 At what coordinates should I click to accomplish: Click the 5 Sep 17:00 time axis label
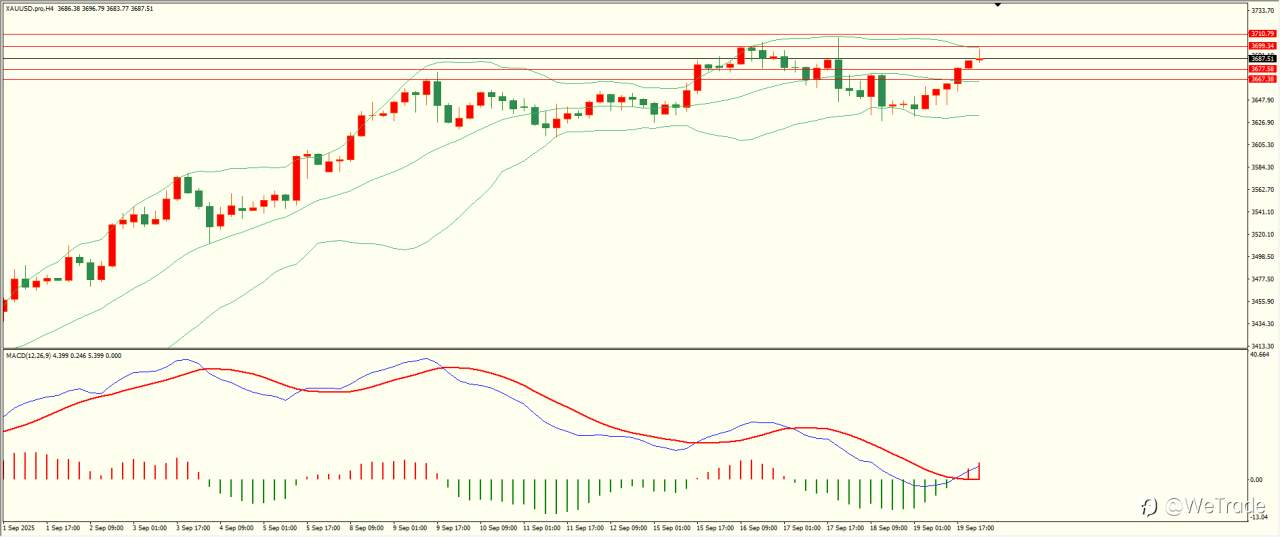coord(324,526)
